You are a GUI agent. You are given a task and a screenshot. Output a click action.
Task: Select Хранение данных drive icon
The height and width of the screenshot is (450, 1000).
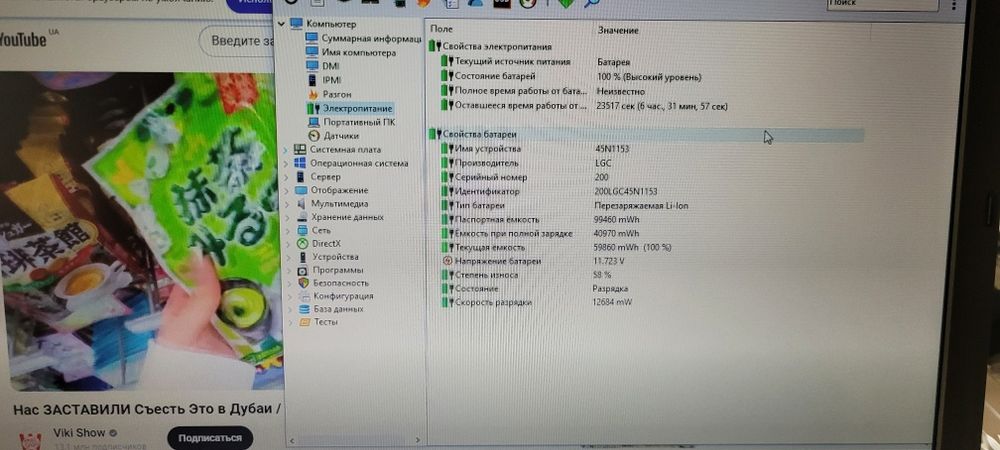[x=303, y=217]
